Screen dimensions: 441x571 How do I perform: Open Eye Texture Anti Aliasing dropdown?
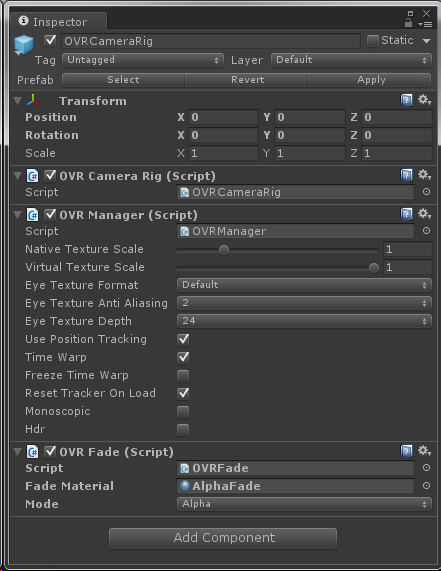[x=304, y=303]
